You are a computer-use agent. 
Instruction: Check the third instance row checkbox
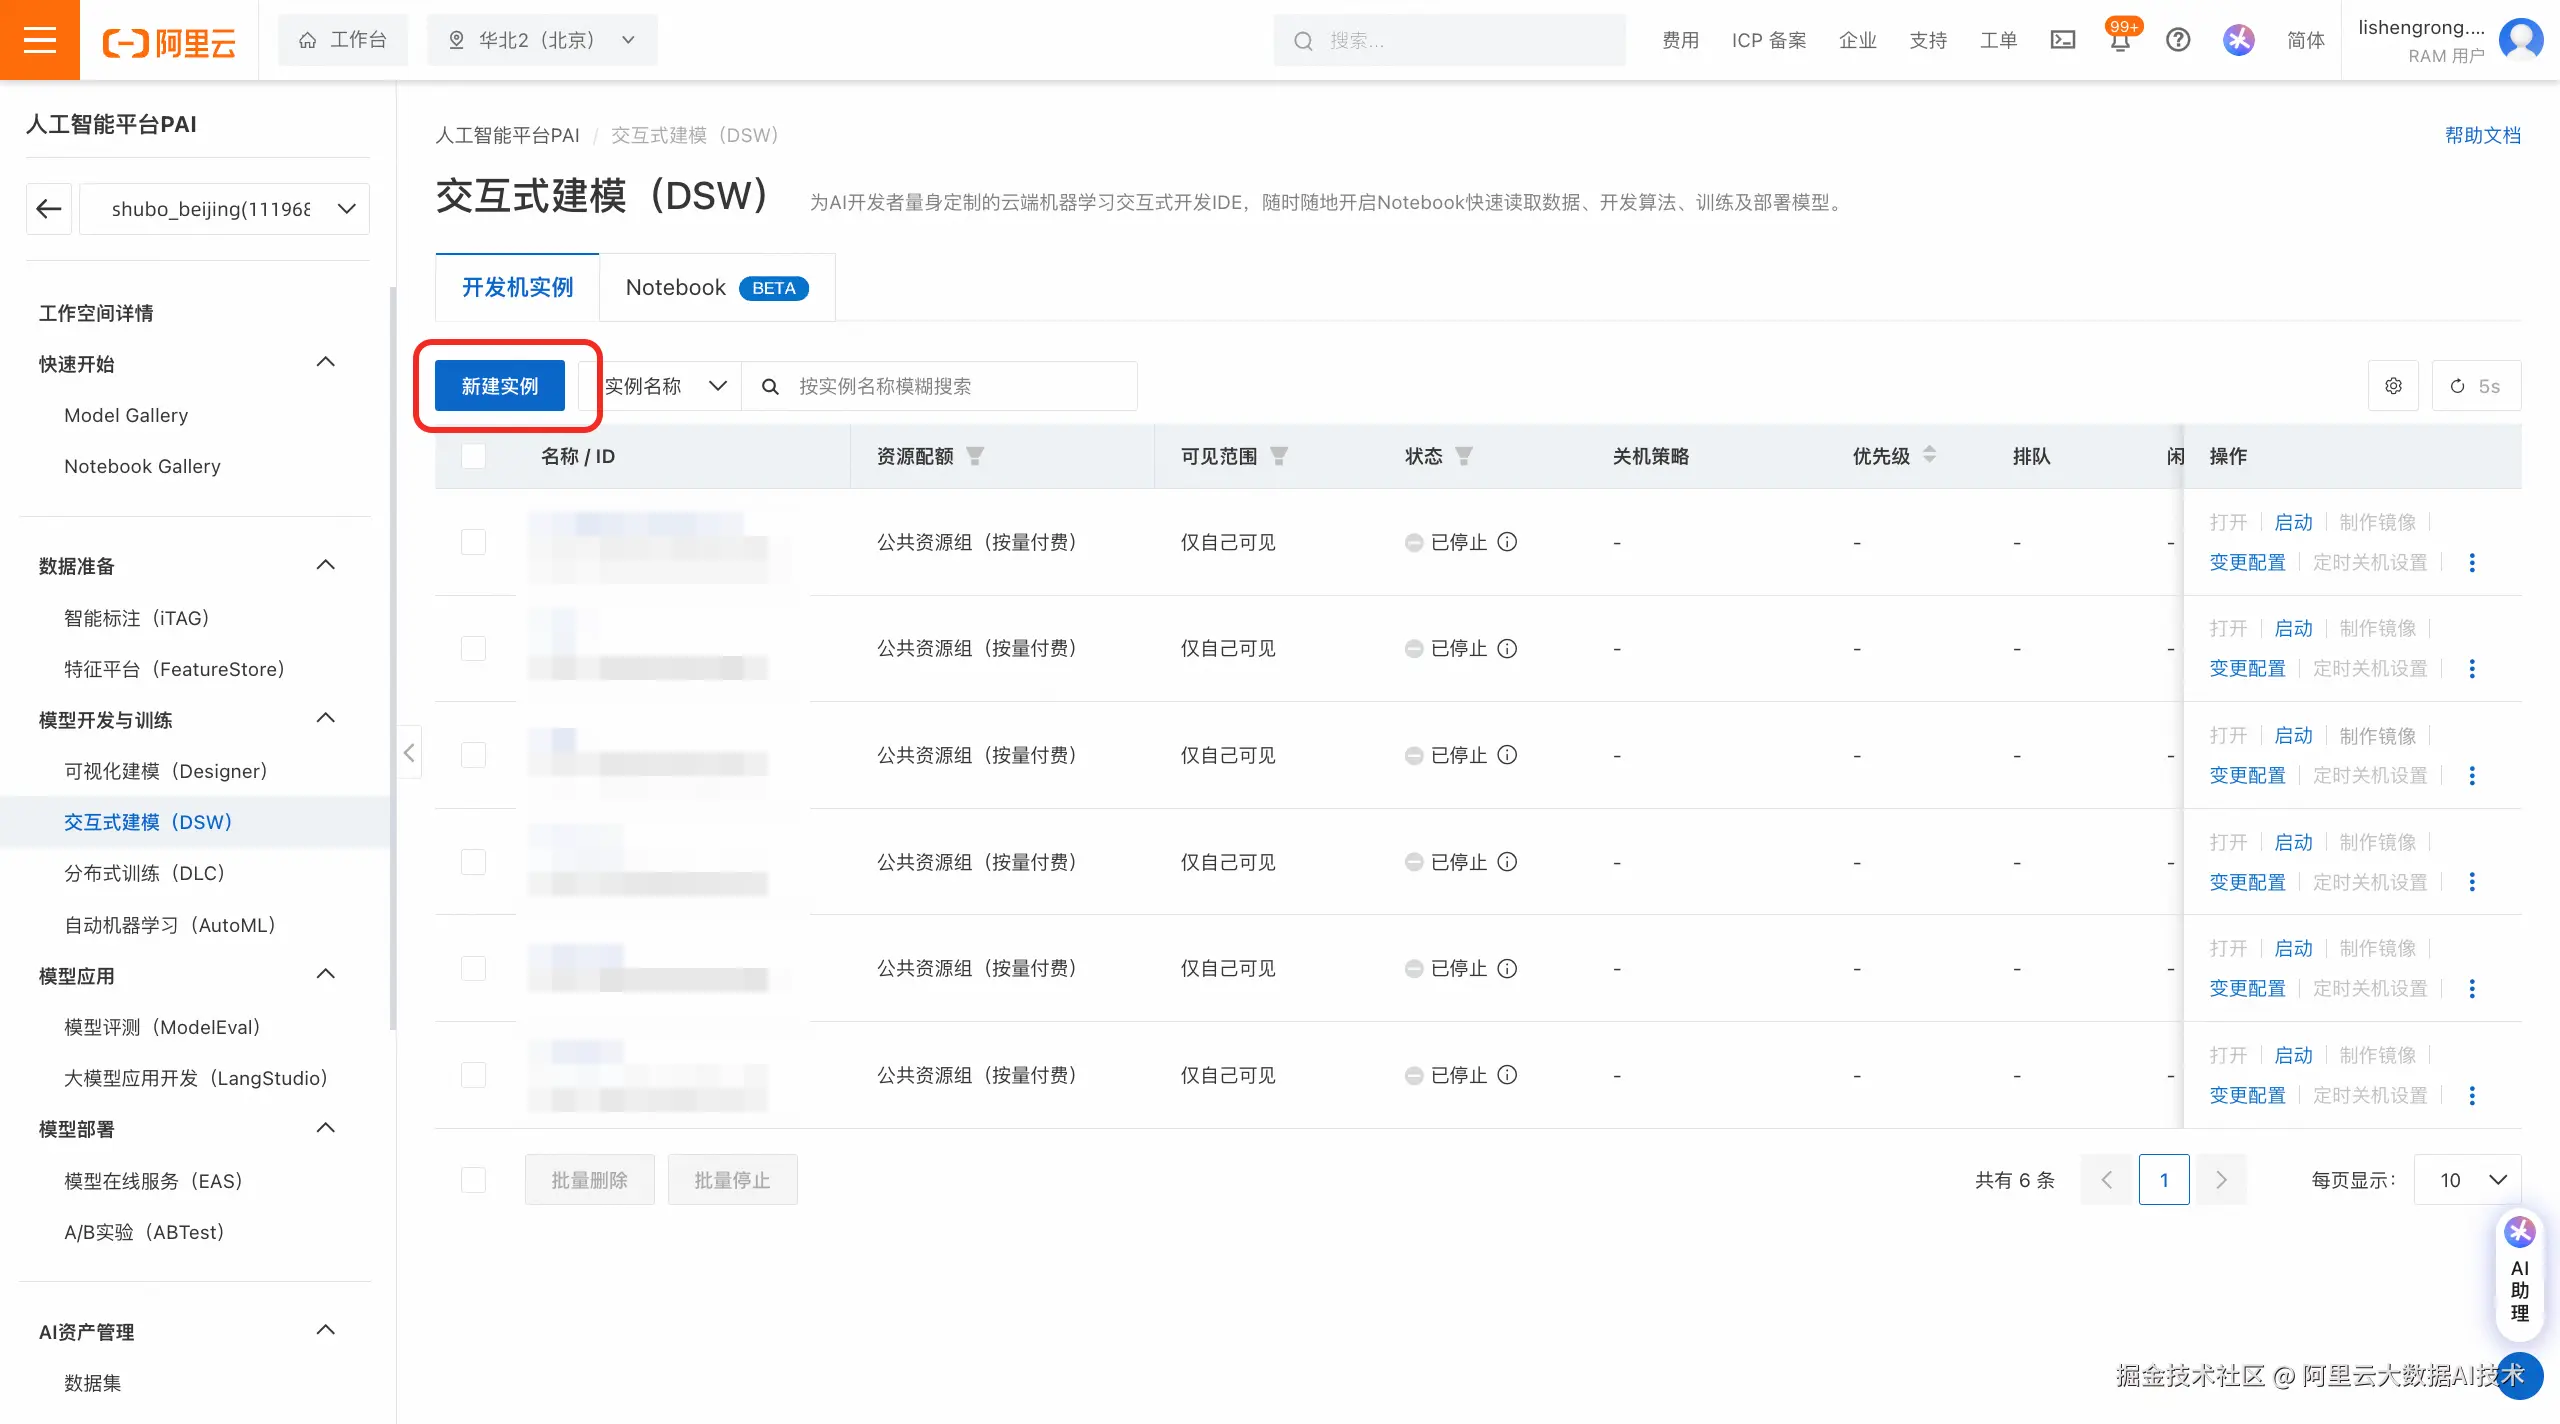click(x=473, y=755)
